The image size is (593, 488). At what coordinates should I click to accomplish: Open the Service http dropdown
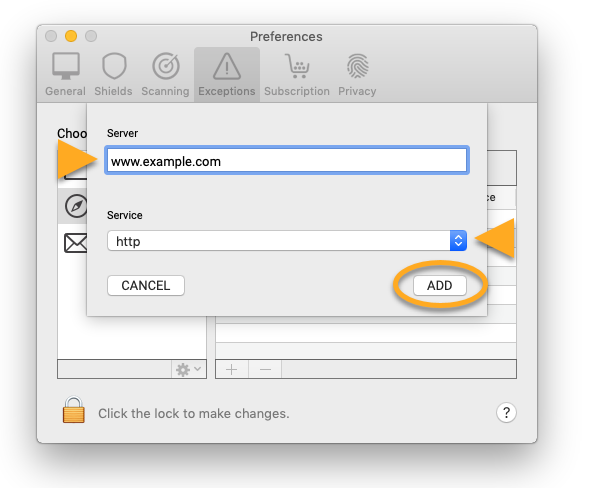click(287, 241)
